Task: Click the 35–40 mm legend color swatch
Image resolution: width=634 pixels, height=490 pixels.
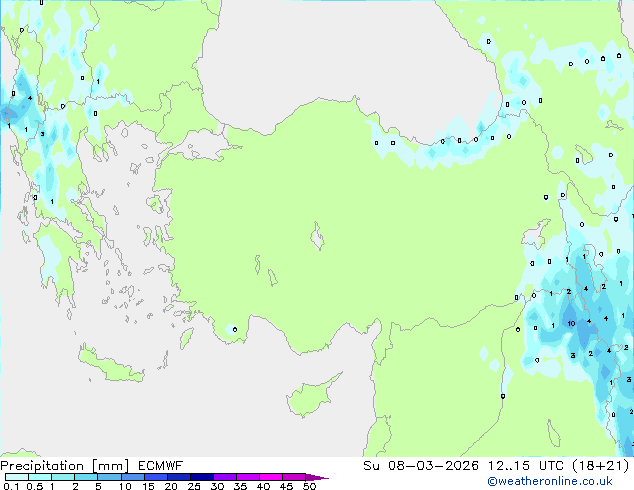Action: point(248,477)
